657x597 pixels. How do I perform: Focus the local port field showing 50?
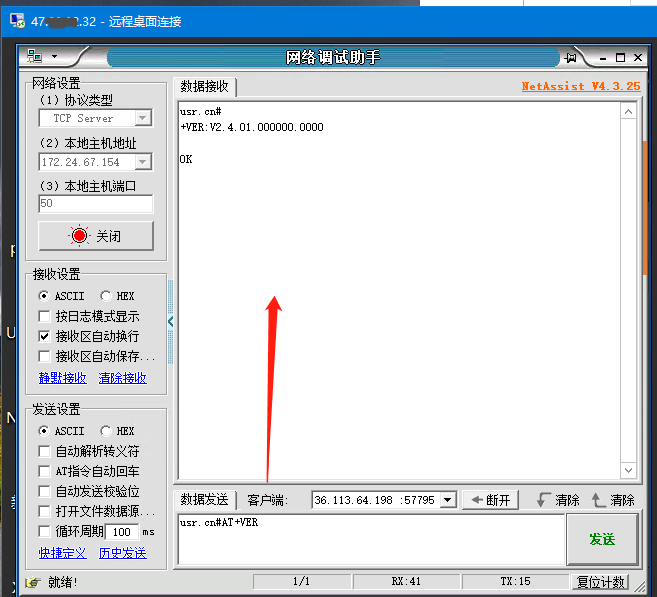pos(96,204)
